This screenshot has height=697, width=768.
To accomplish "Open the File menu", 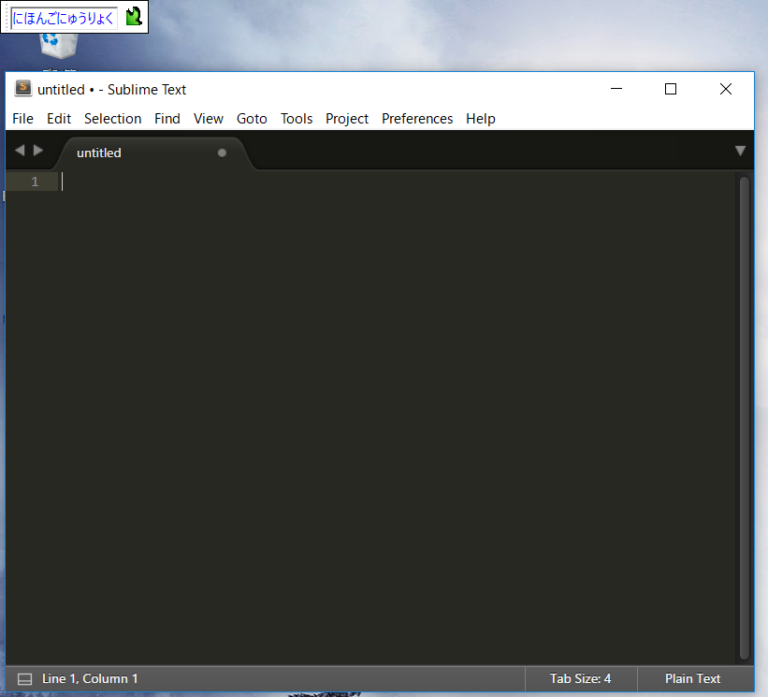I will click(23, 119).
